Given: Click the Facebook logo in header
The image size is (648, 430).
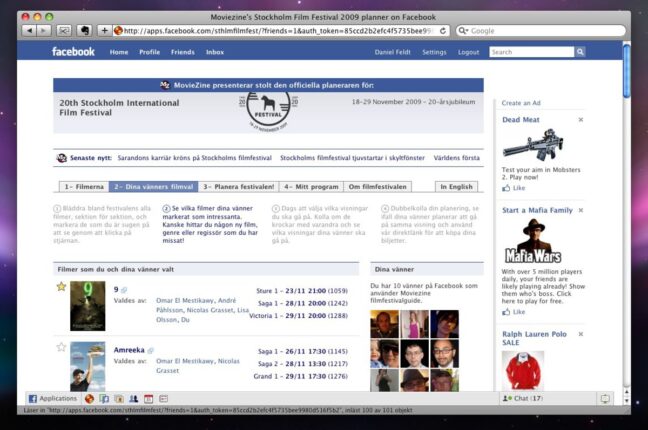Looking at the screenshot, I should click(x=74, y=52).
